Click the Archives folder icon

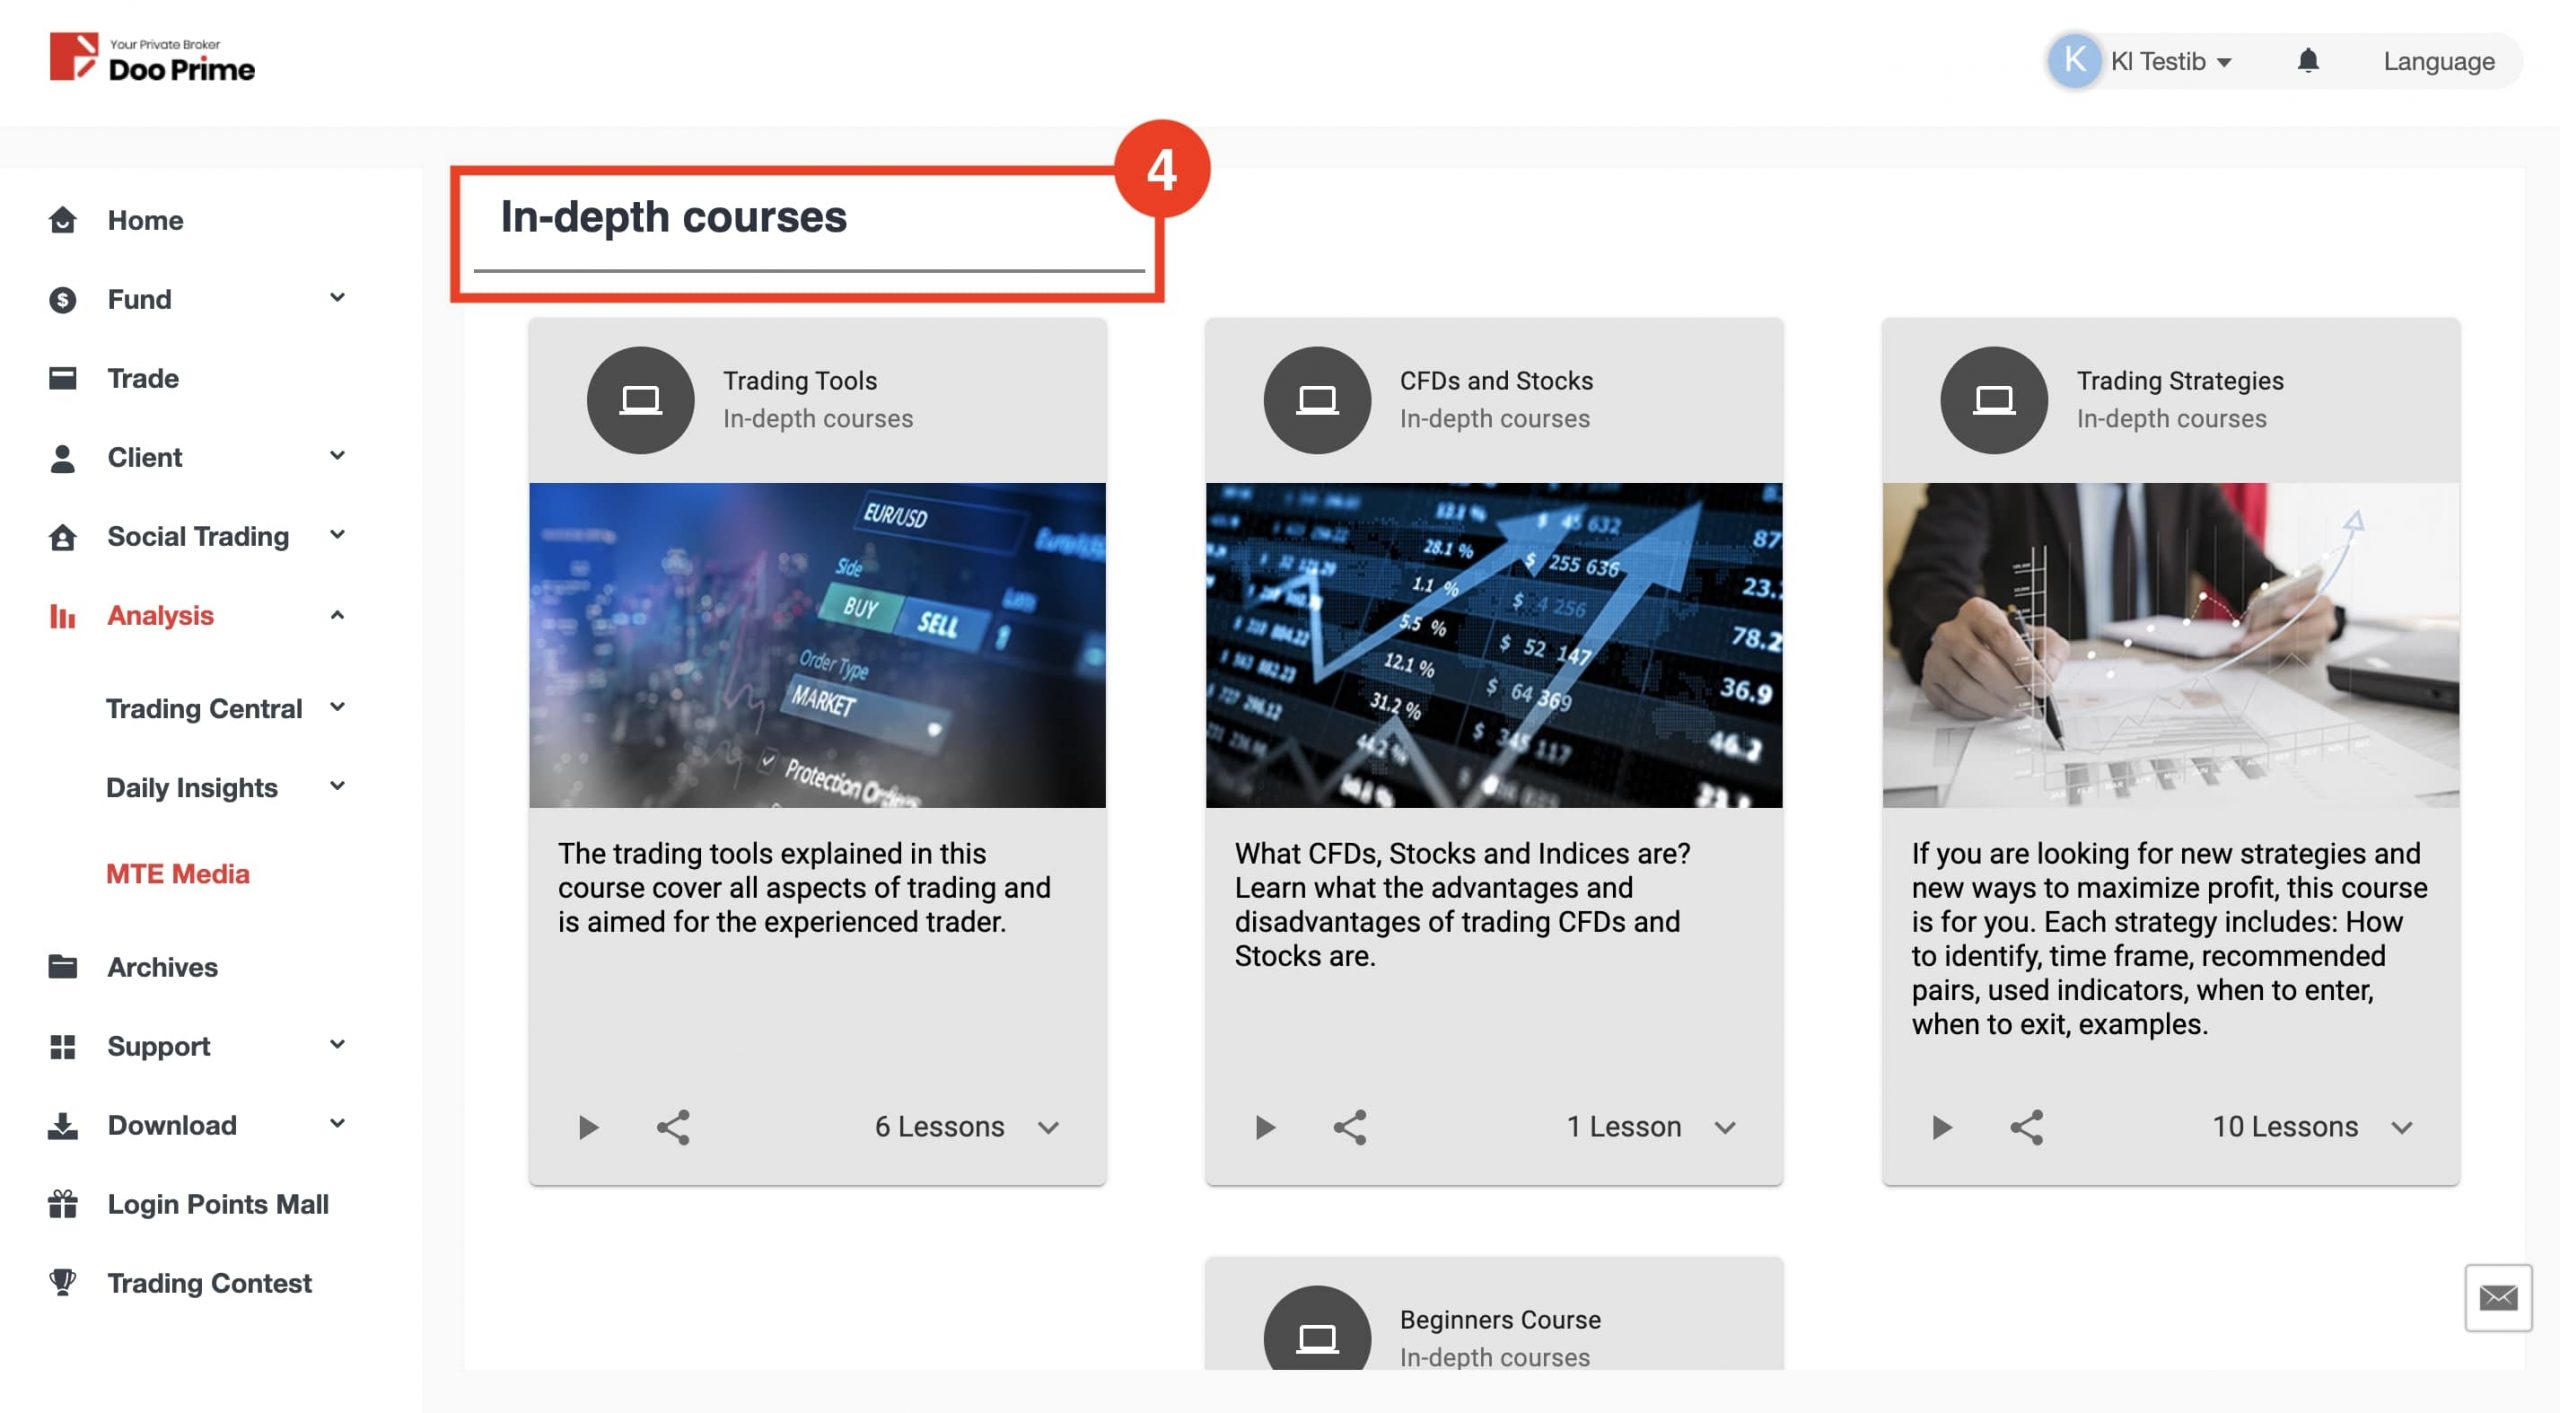coord(62,966)
